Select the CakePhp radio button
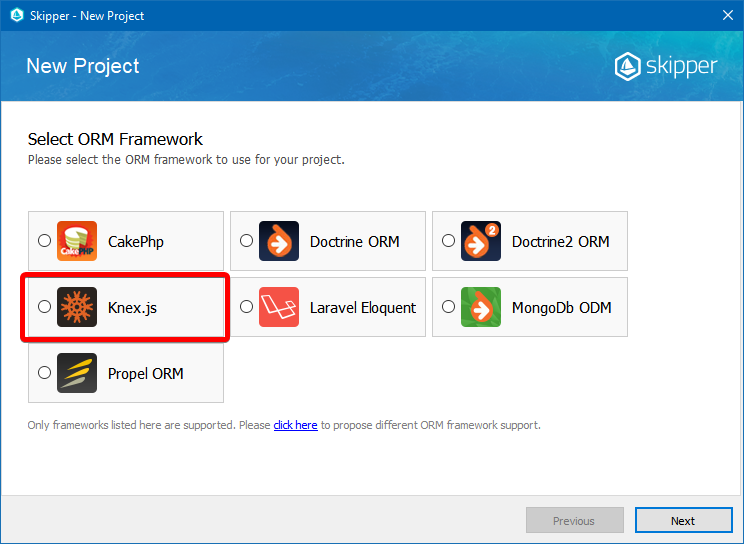Screen dimensions: 744x544 [45, 241]
